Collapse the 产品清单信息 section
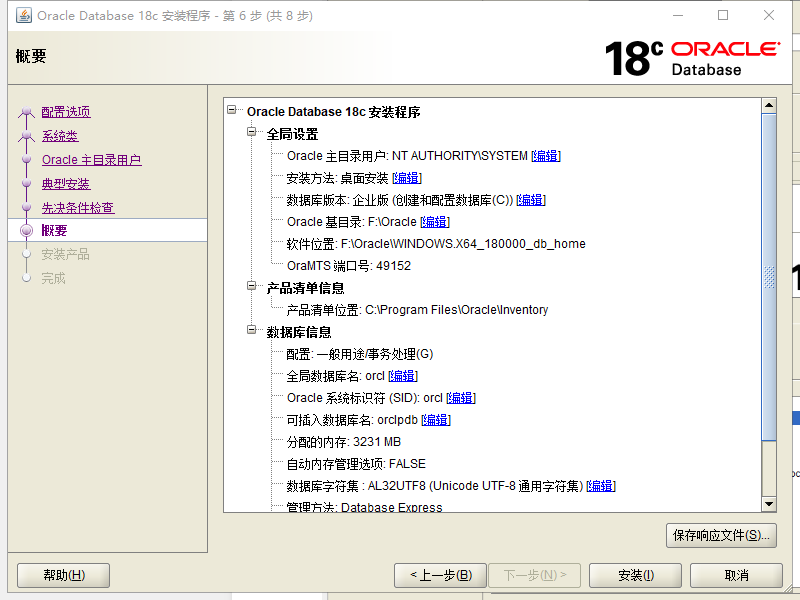800x600 pixels. point(252,286)
